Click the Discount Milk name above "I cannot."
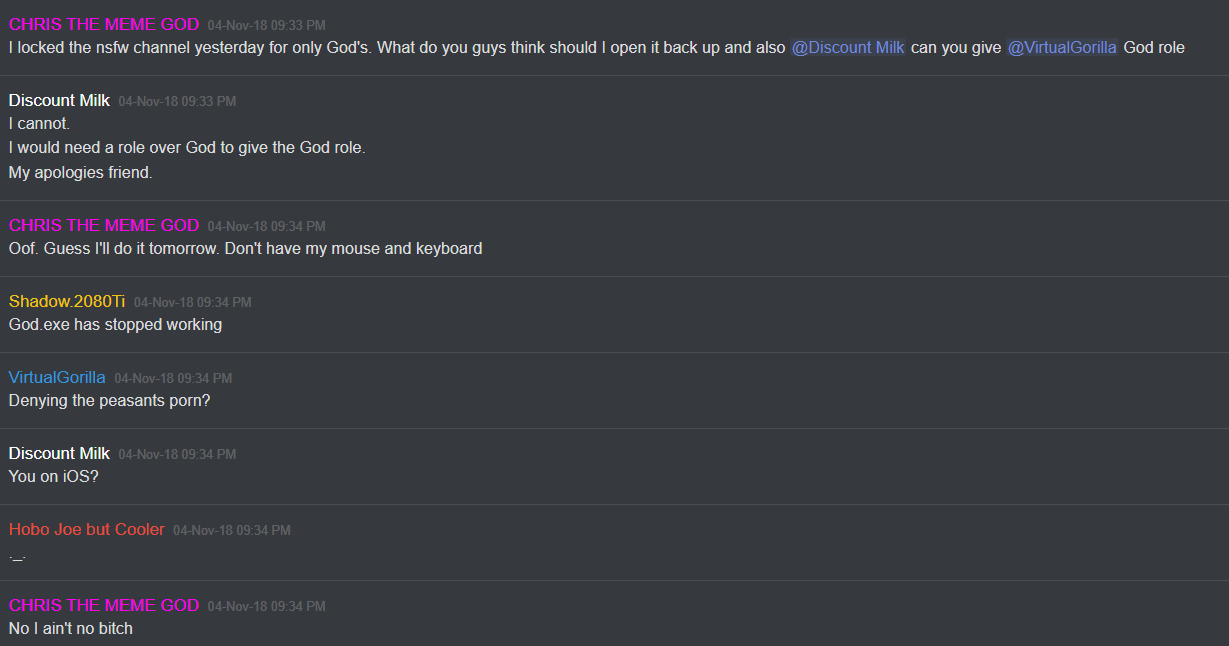 59,100
